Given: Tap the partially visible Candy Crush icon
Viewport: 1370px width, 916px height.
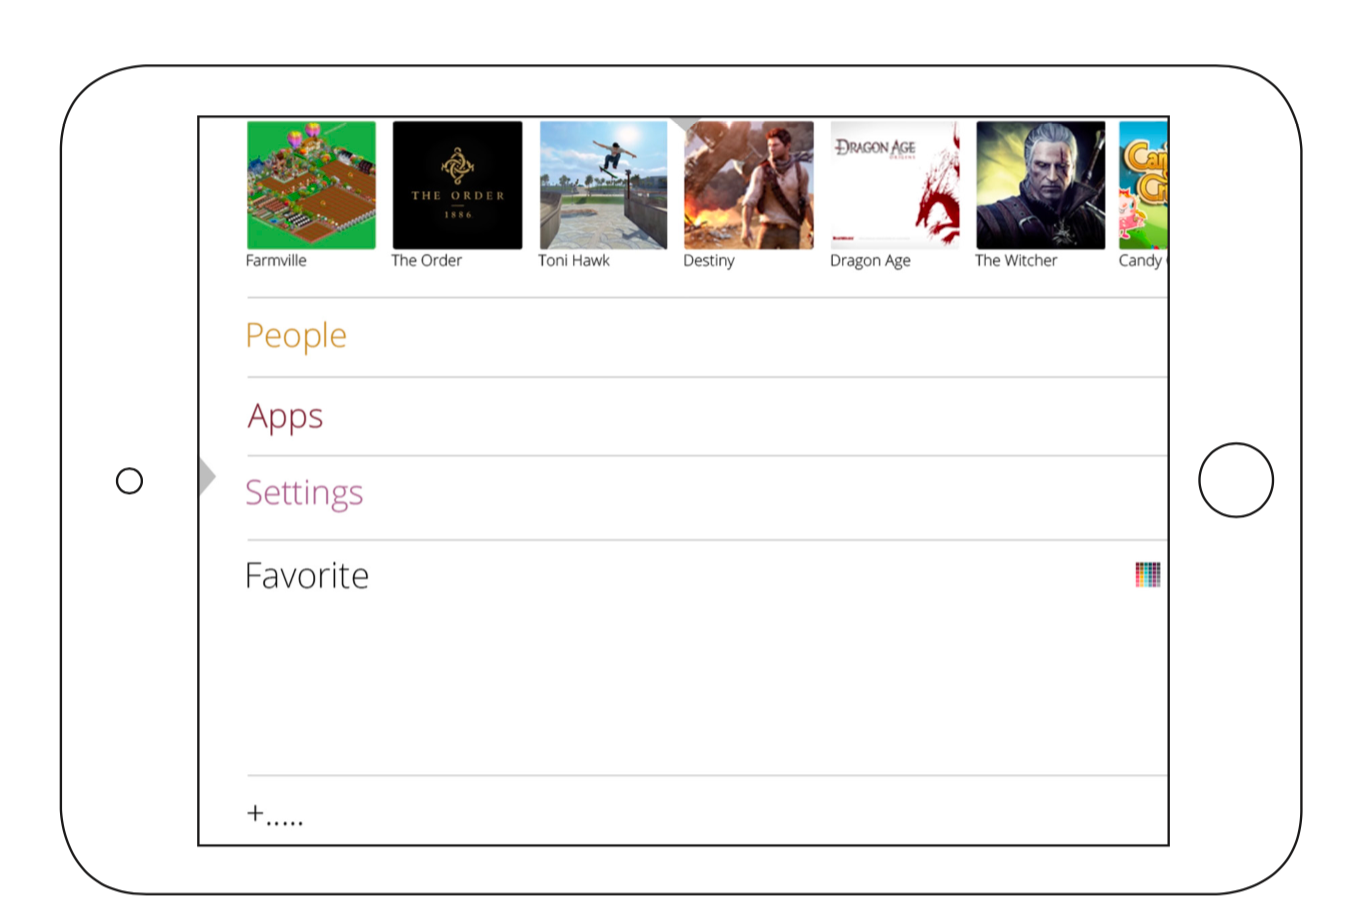Looking at the screenshot, I should click(1143, 185).
